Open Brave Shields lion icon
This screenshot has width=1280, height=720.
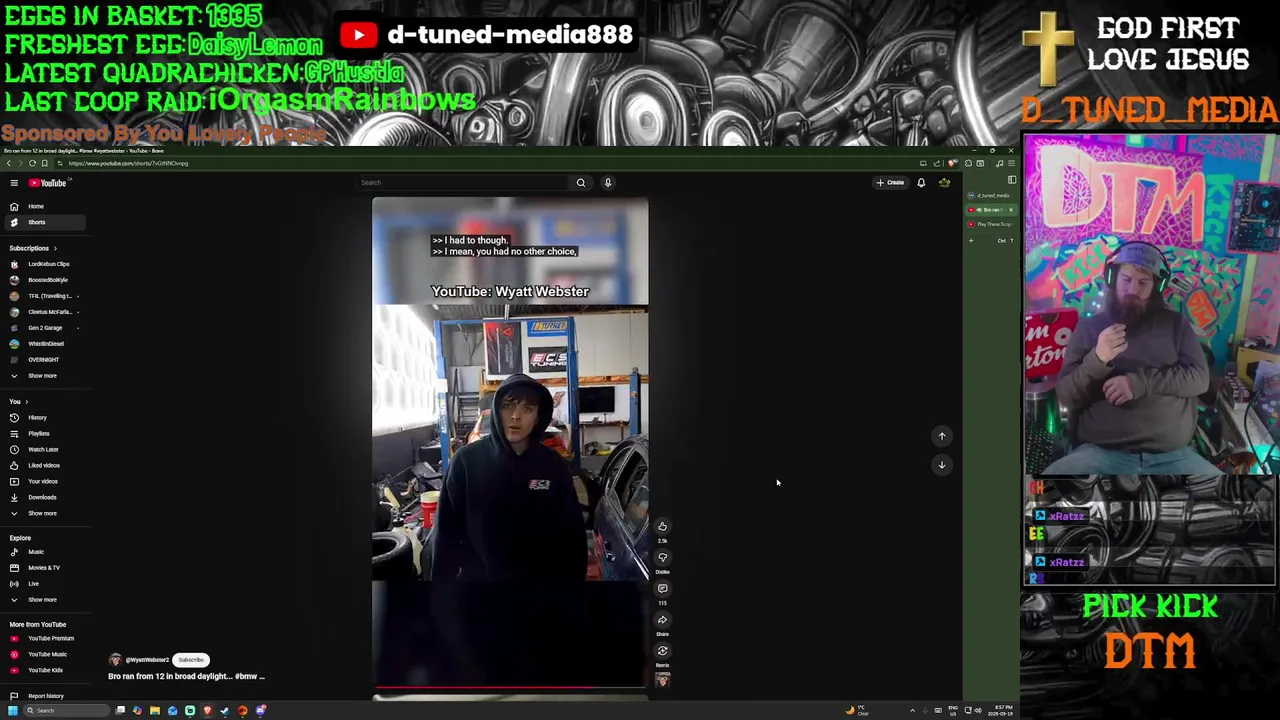[x=953, y=163]
